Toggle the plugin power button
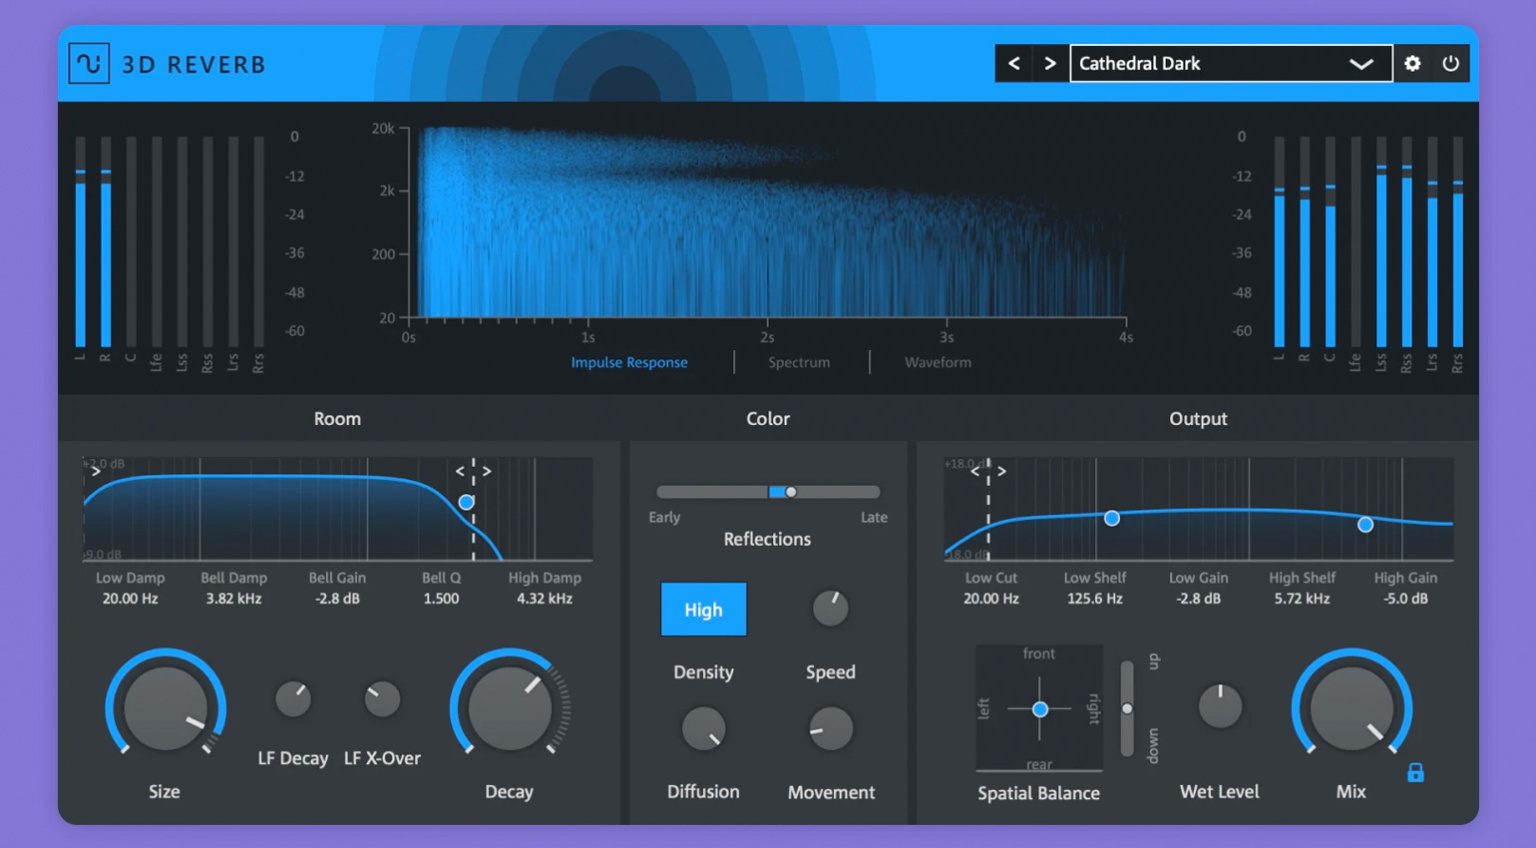1536x848 pixels. pyautogui.click(x=1451, y=63)
